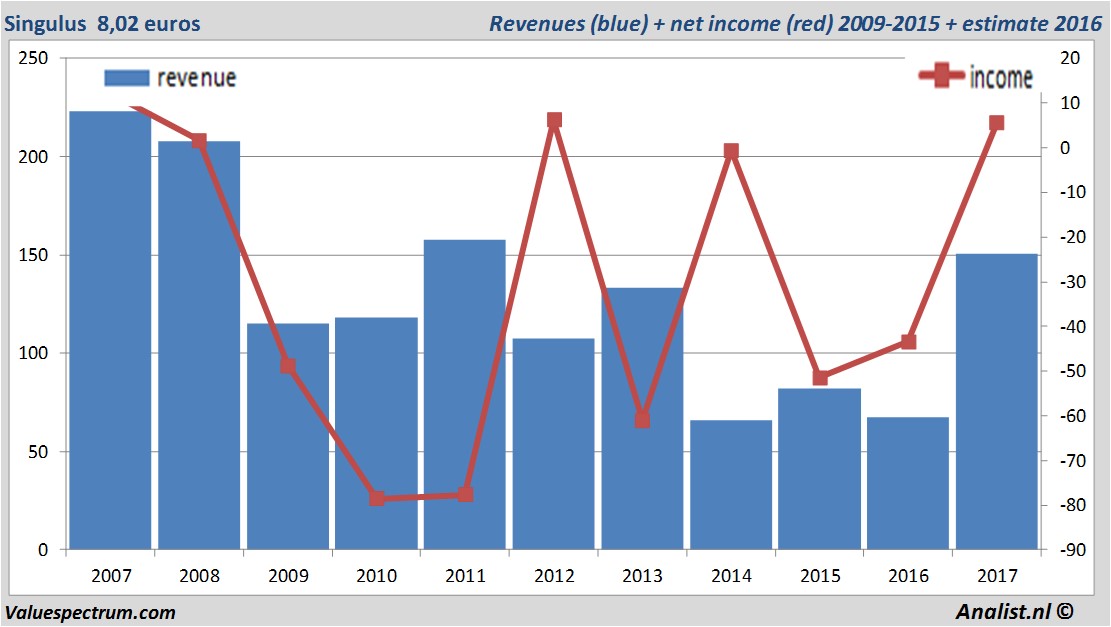Click the red income legend marker

pyautogui.click(x=941, y=75)
